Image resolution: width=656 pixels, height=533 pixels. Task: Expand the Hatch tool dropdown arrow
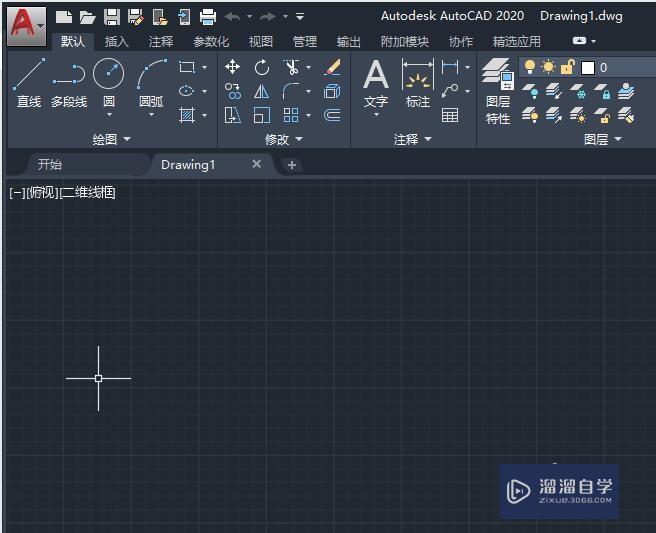[205, 115]
